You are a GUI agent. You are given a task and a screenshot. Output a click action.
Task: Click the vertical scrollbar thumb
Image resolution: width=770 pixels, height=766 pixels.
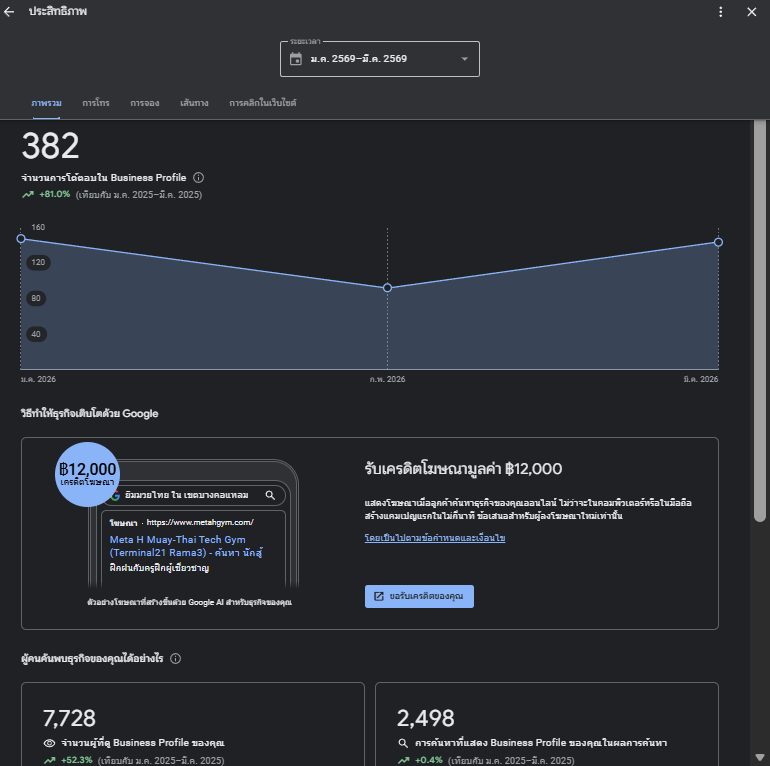point(760,320)
